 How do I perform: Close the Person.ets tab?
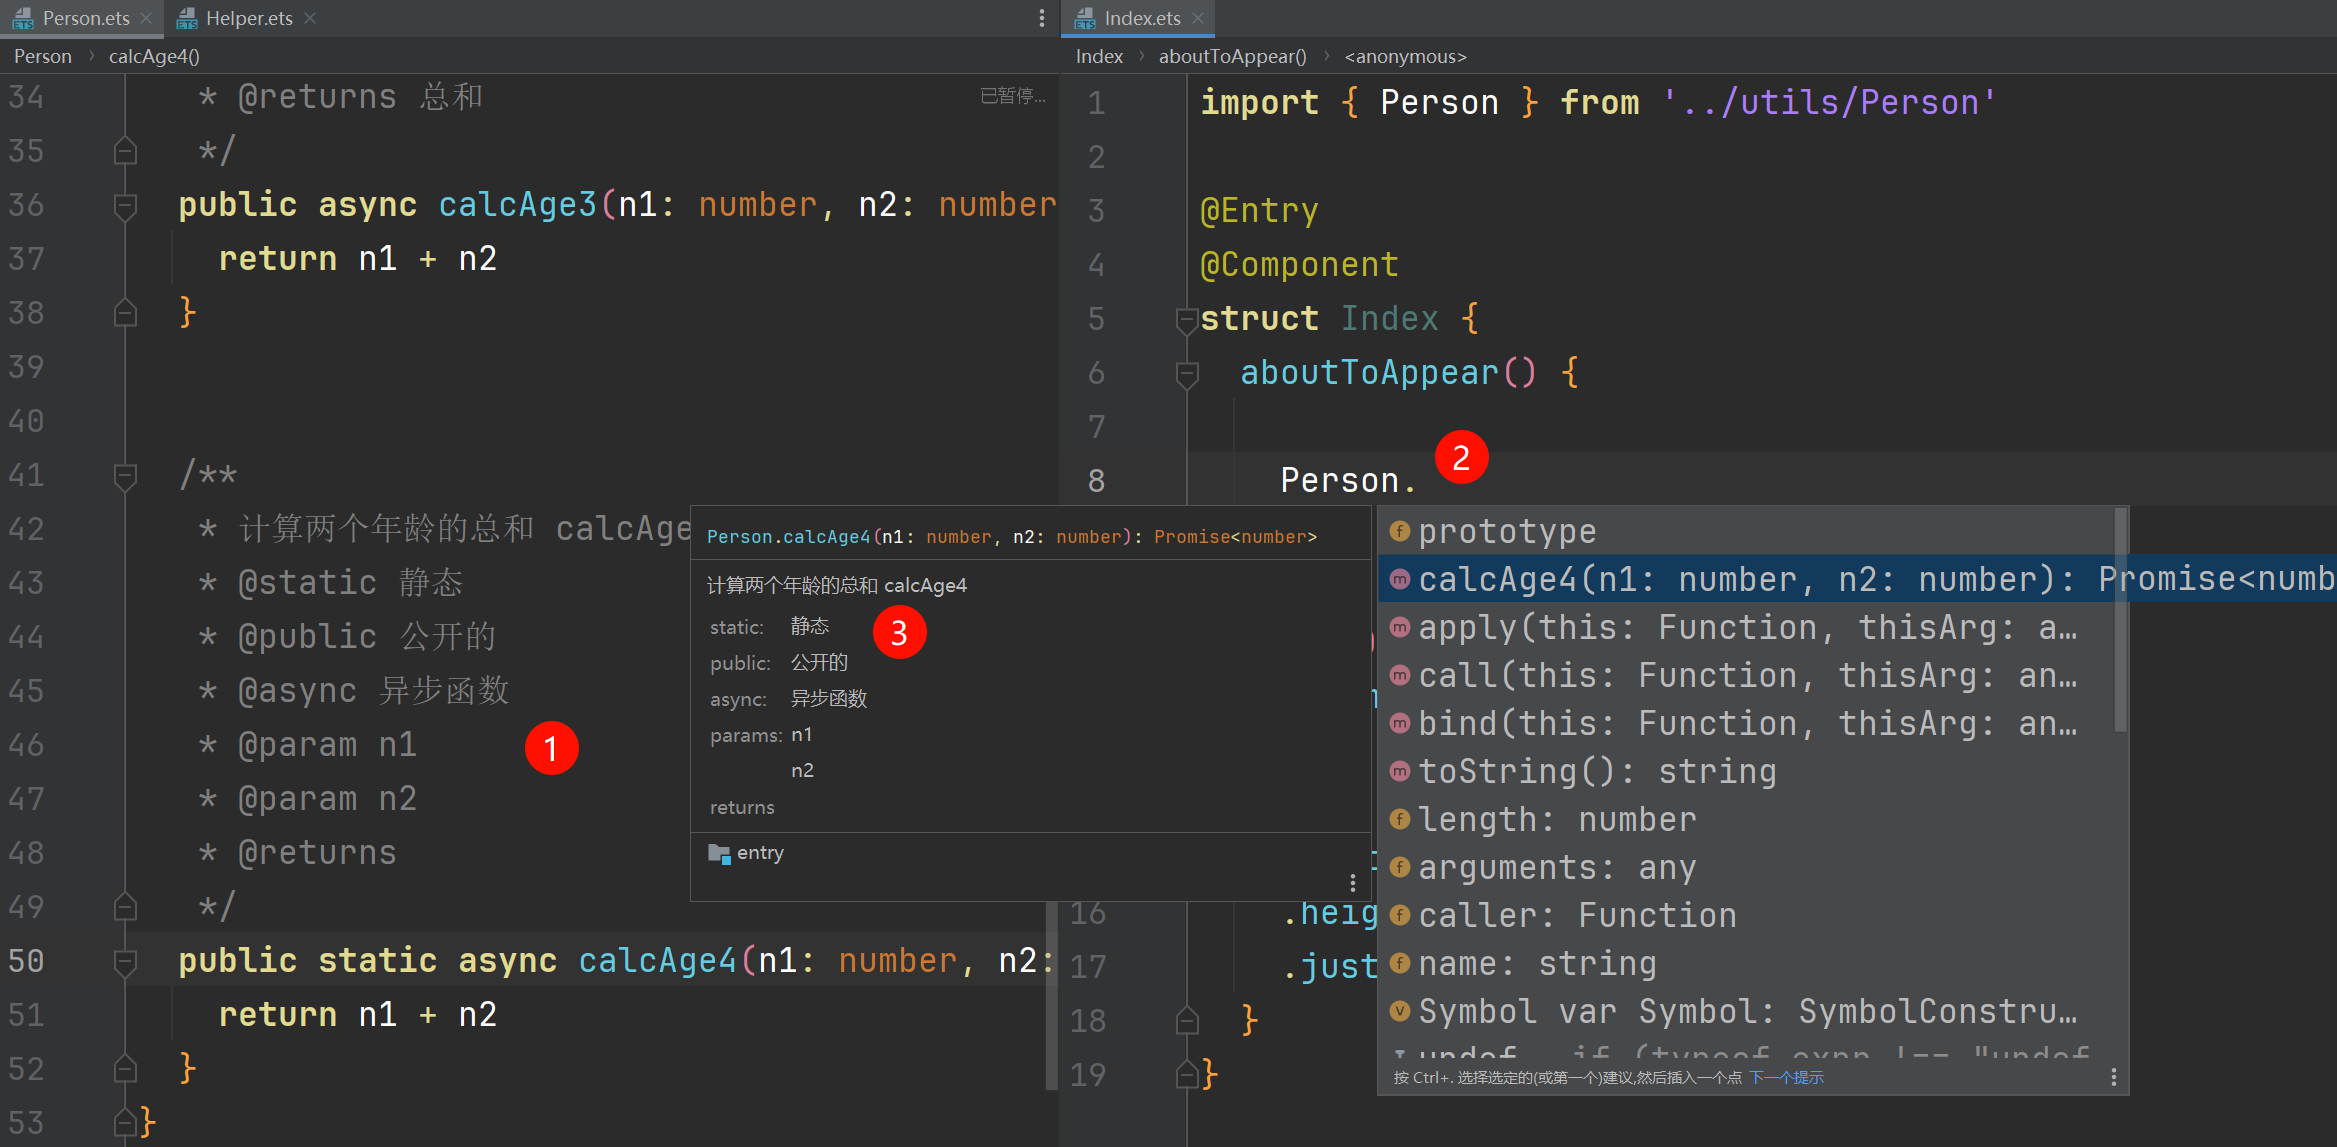pos(146,18)
